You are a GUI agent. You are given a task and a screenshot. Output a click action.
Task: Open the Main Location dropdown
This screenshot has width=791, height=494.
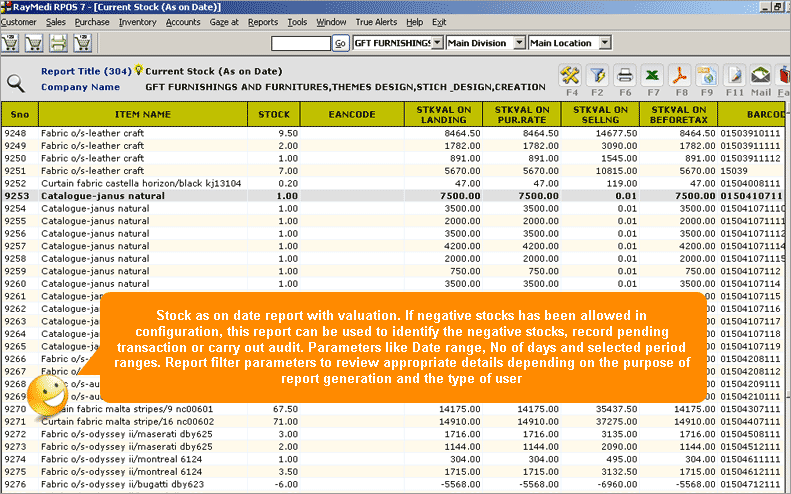606,43
